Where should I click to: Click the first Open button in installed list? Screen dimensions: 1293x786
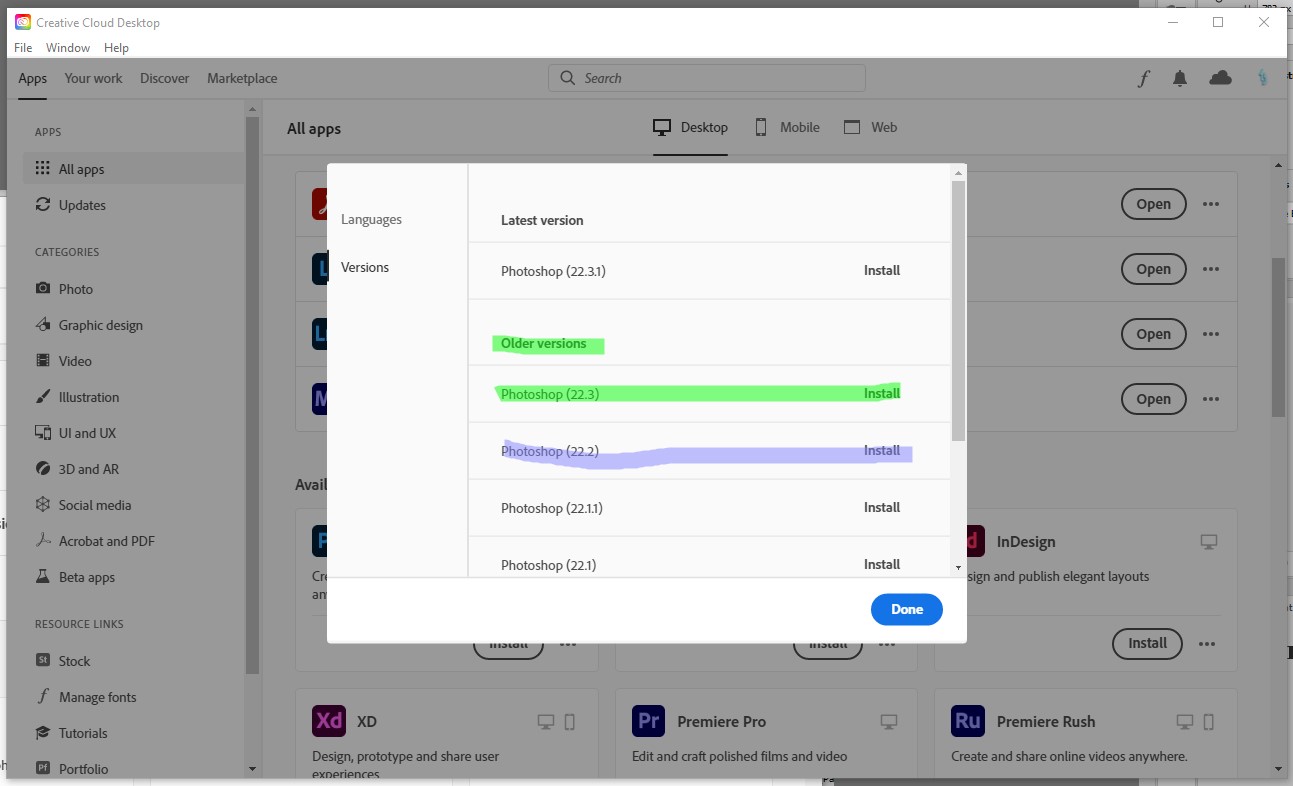pos(1153,204)
